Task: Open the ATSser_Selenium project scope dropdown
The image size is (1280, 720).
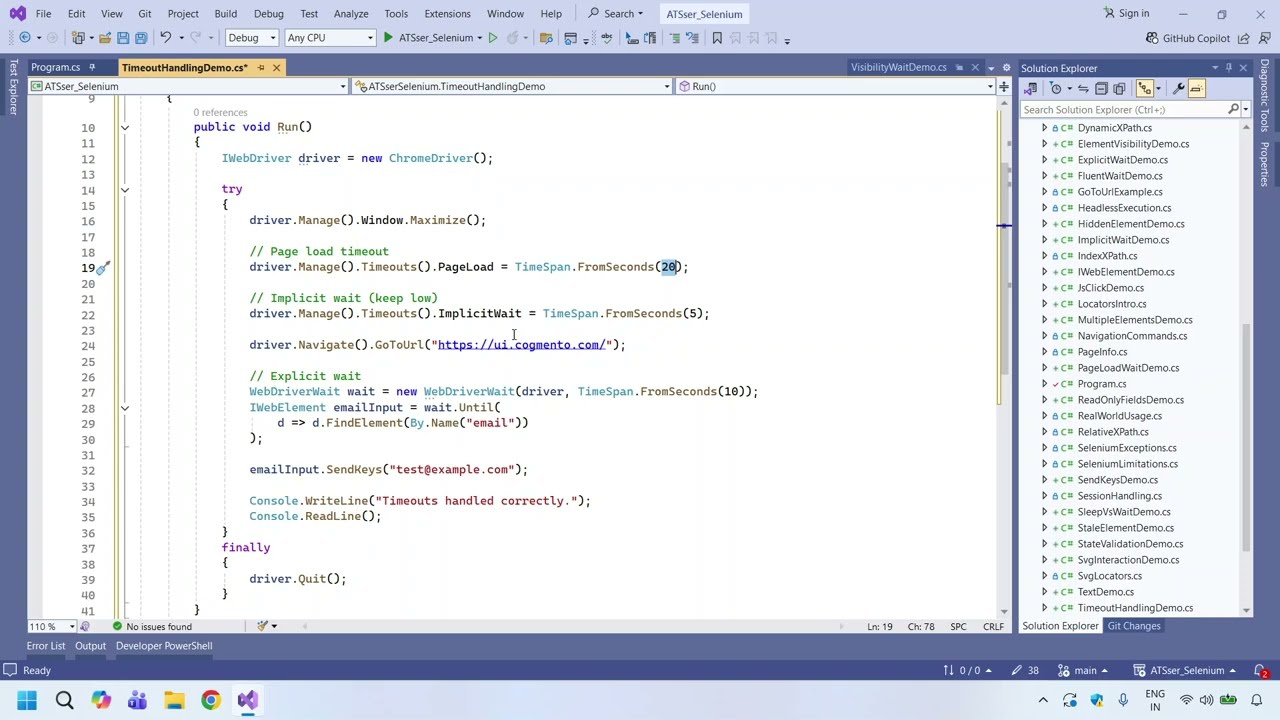Action: pyautogui.click(x=188, y=86)
